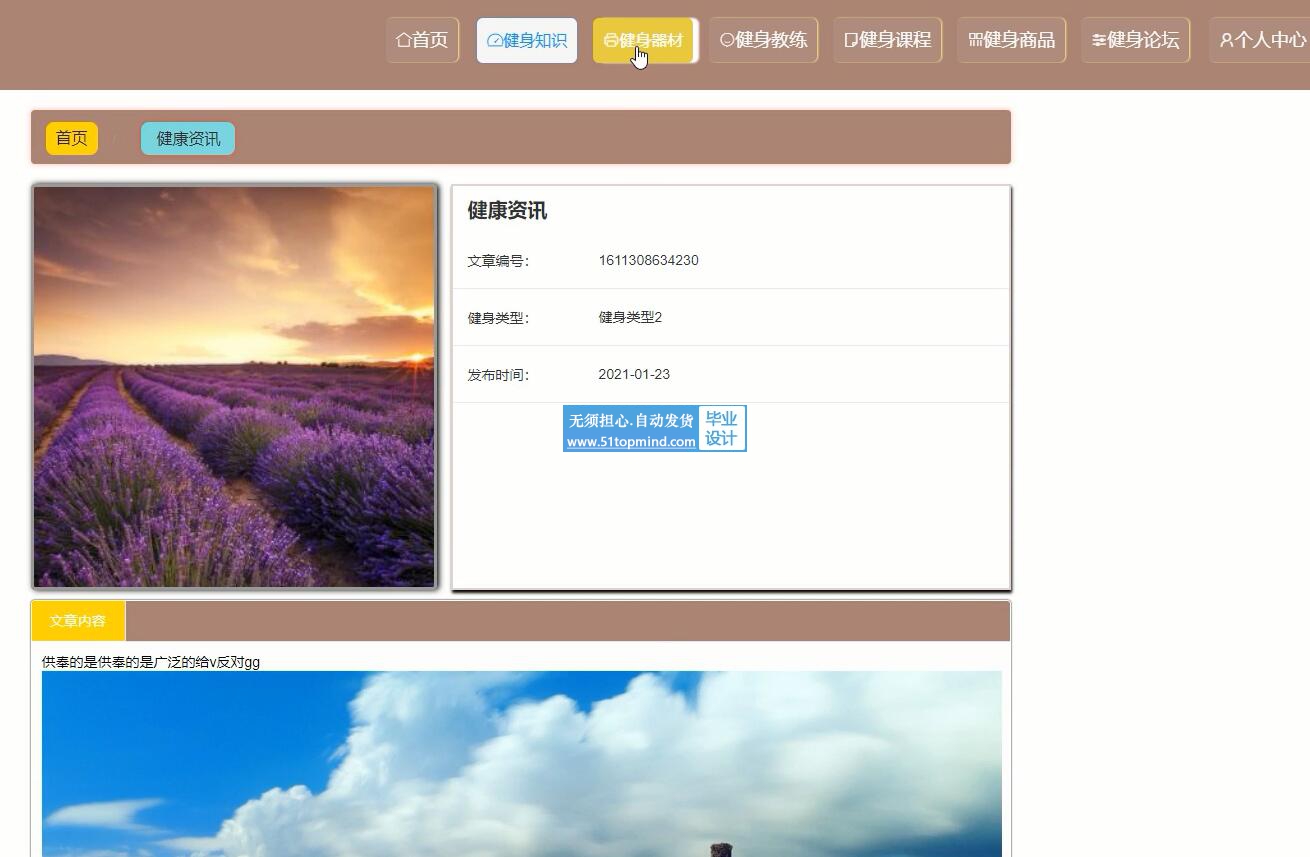1310x857 pixels.
Task: Go to the 健身器材 menu item
Action: click(645, 40)
